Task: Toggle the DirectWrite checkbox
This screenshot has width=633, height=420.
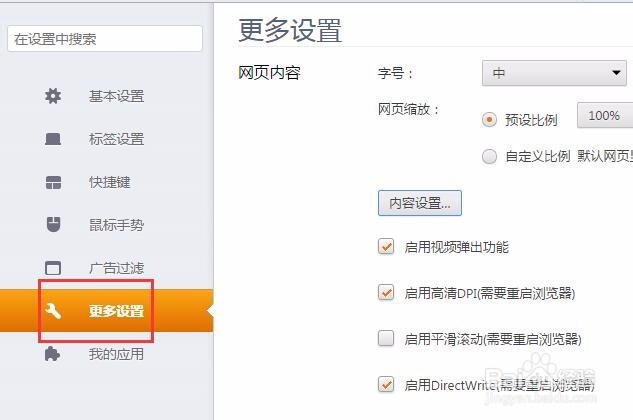Action: (386, 383)
